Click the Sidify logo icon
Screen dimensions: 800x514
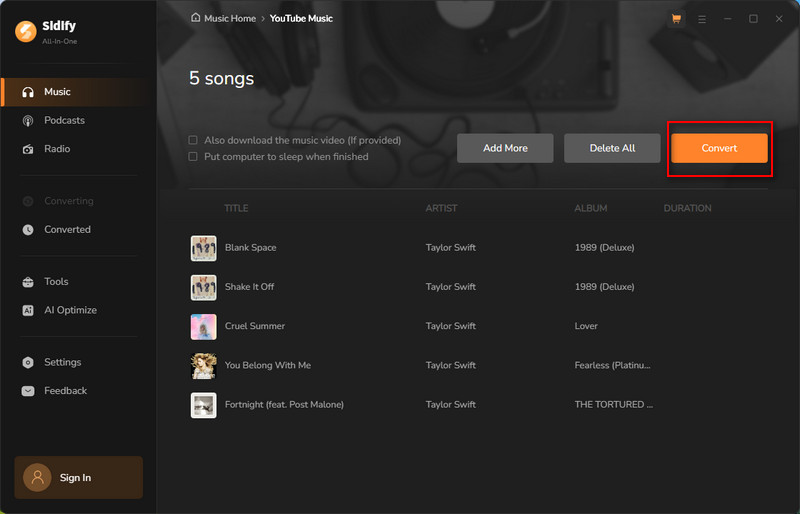[x=26, y=31]
